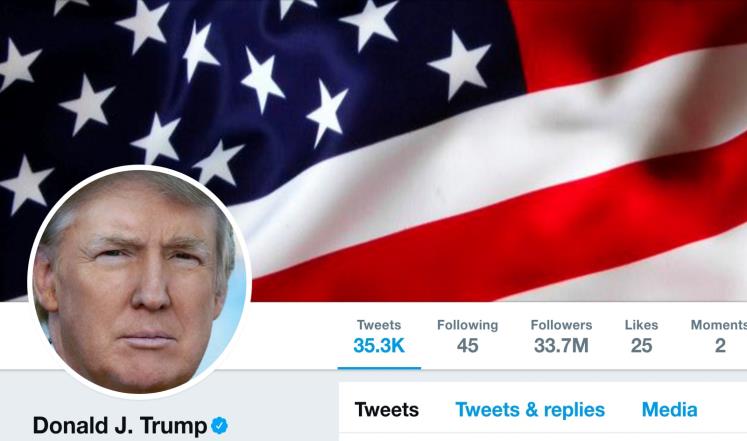Click the 35.3K tweets number
This screenshot has height=441, width=747.
[x=379, y=346]
